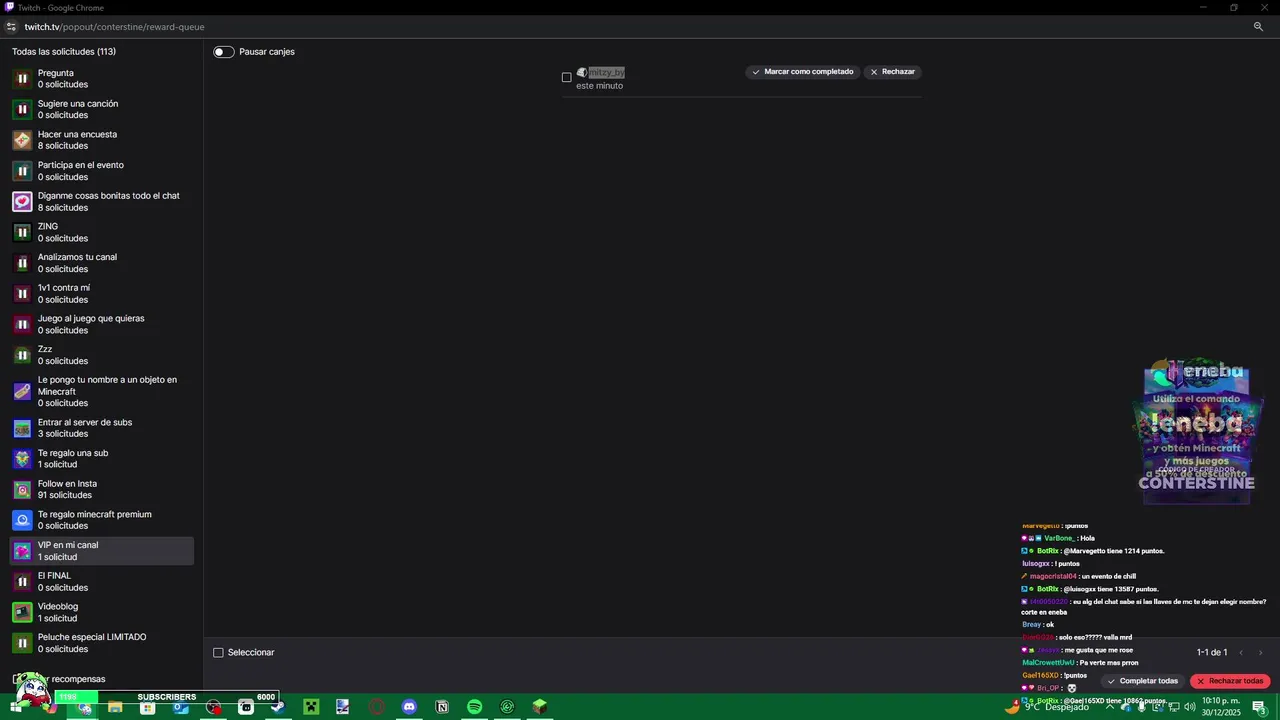Click Completar todas button
The height and width of the screenshot is (720, 1280).
tap(1142, 681)
